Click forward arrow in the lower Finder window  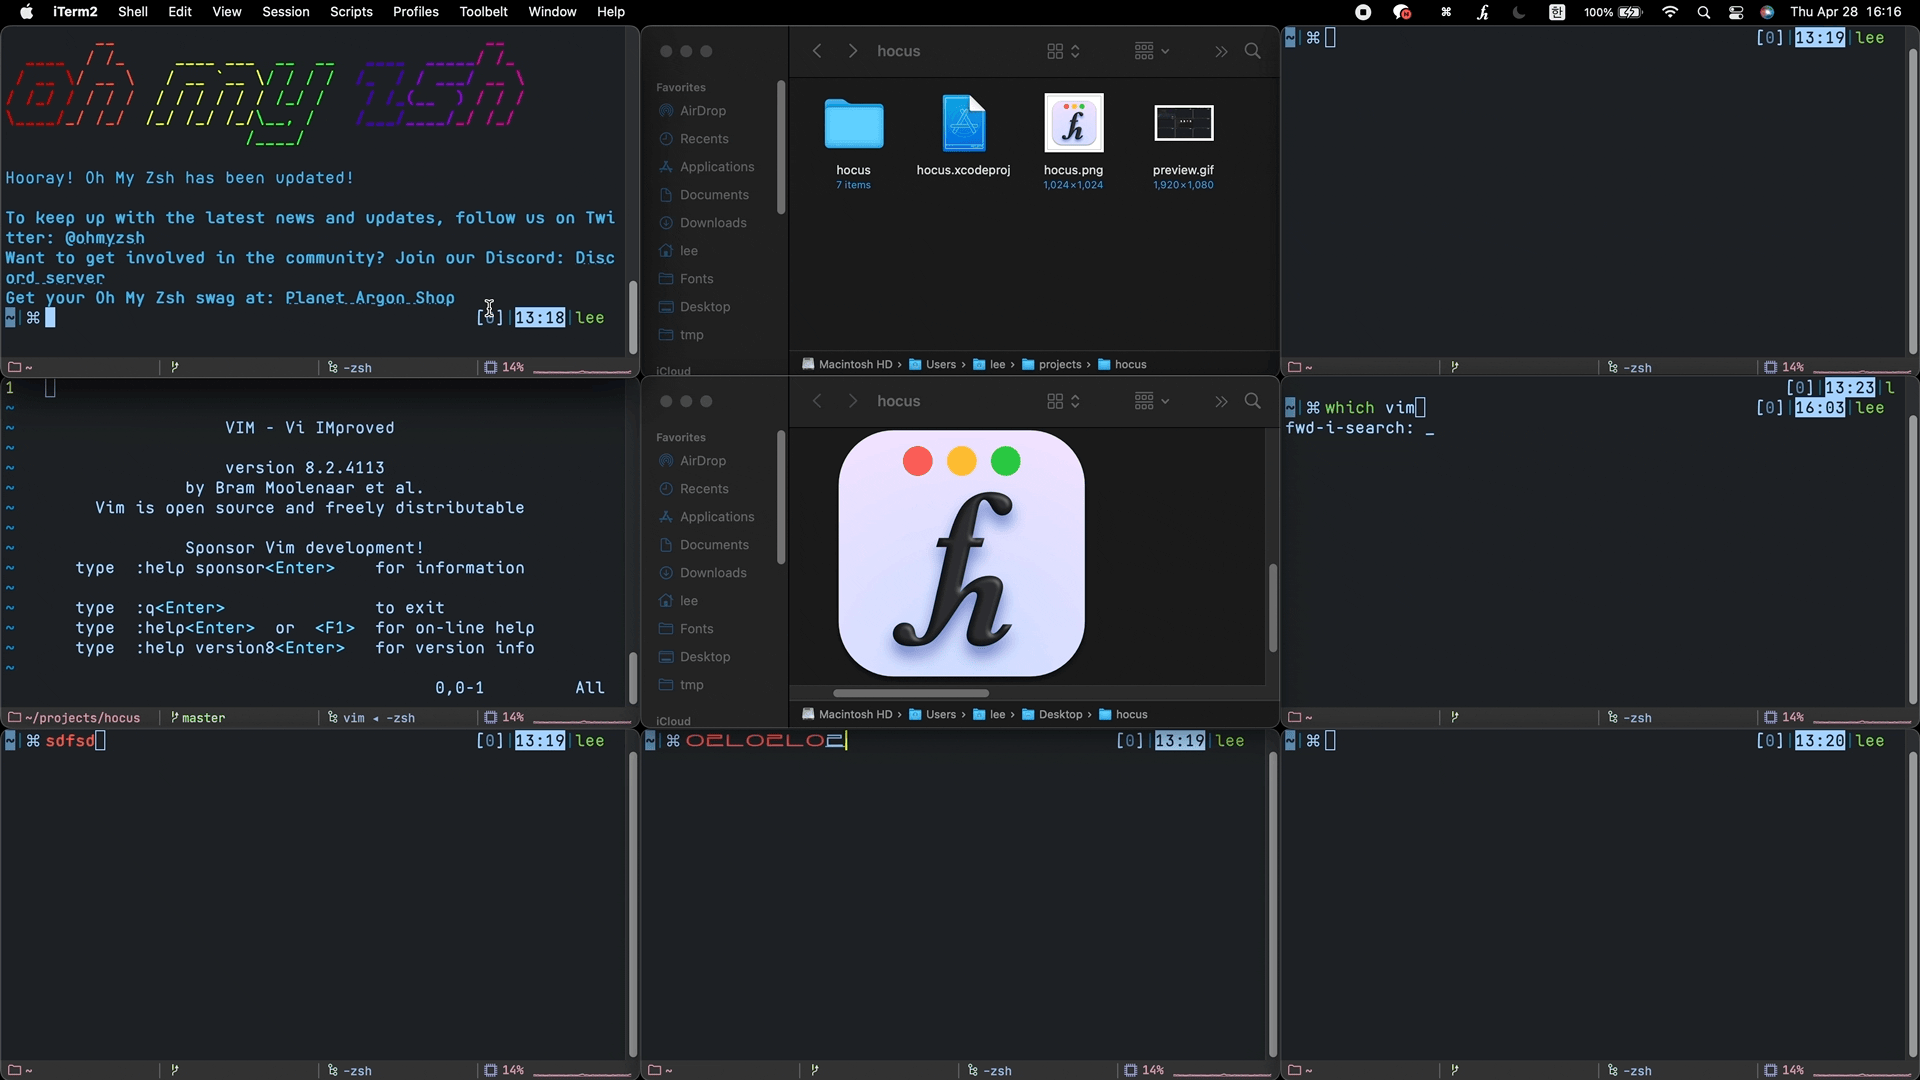coord(852,401)
